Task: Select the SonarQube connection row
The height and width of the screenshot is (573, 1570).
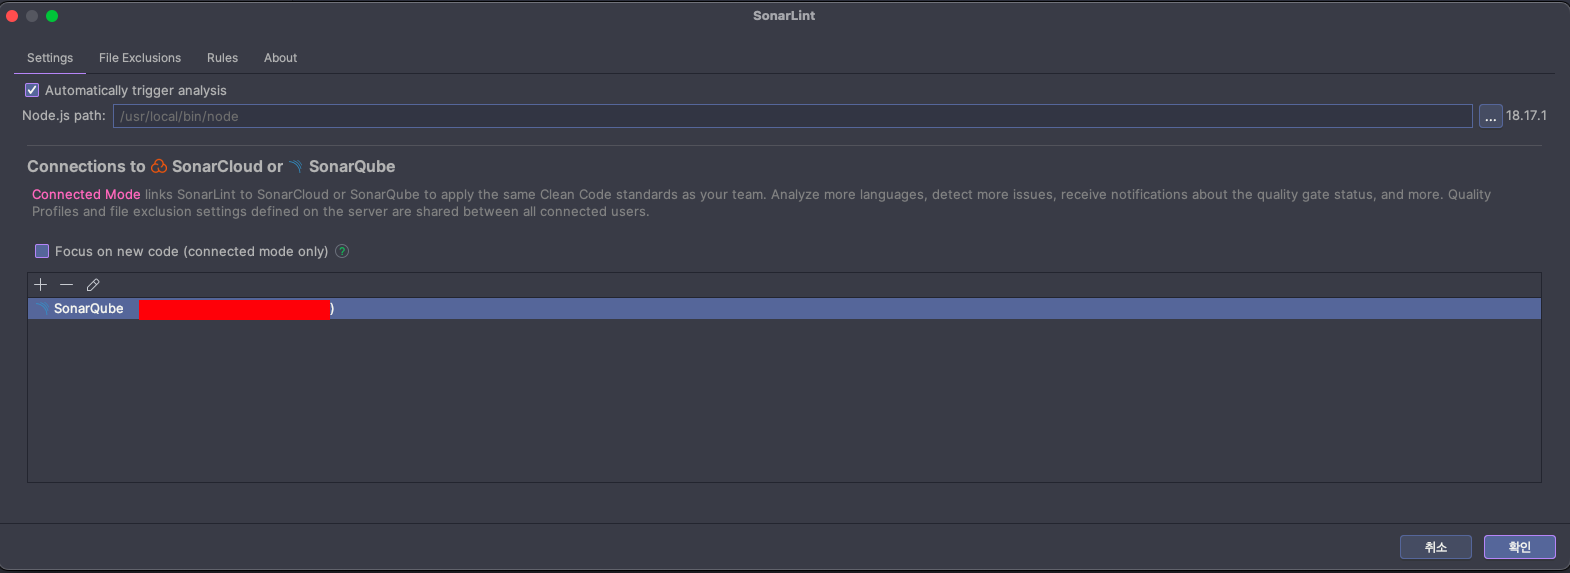Action: tap(784, 309)
